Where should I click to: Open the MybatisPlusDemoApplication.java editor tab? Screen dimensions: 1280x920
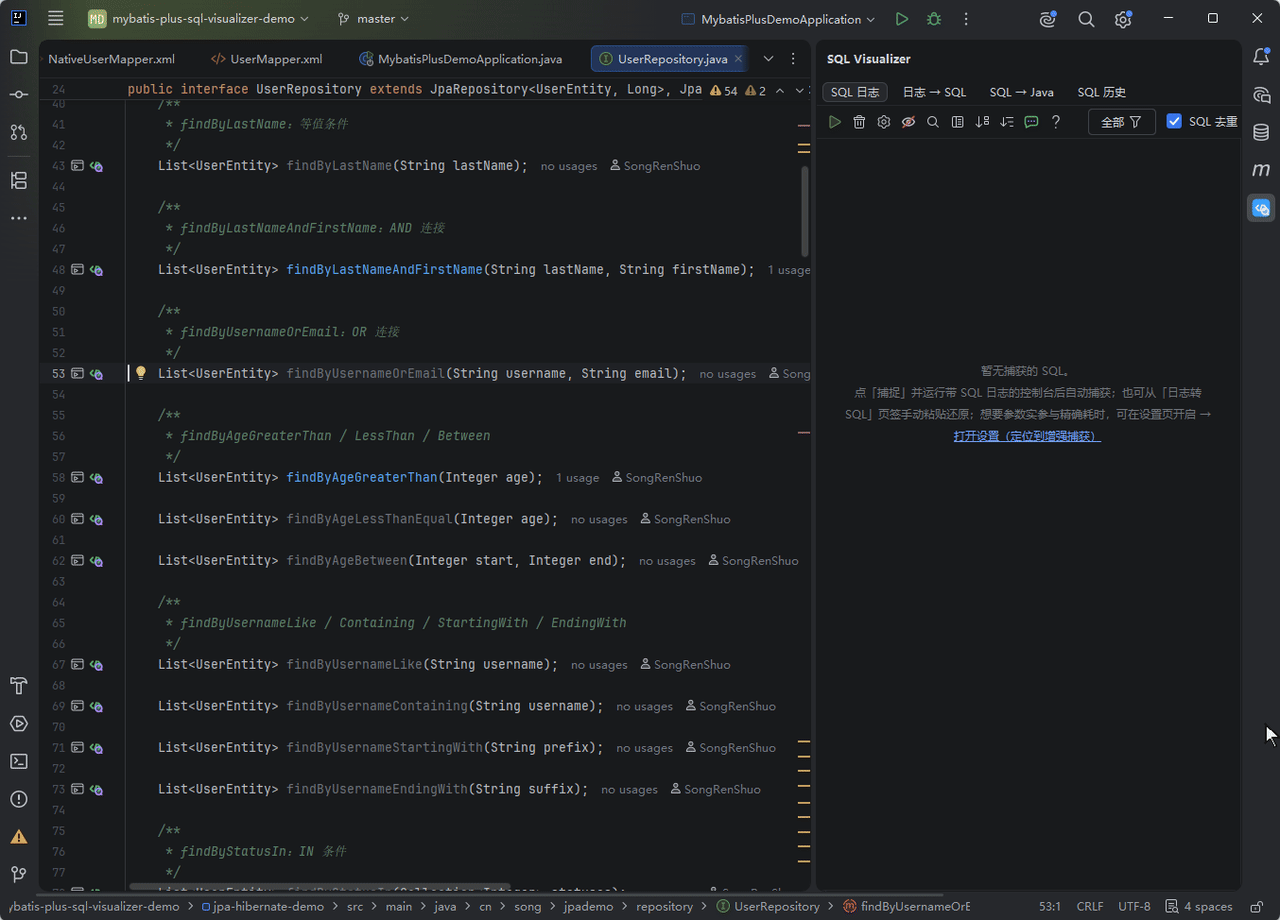pyautogui.click(x=461, y=59)
